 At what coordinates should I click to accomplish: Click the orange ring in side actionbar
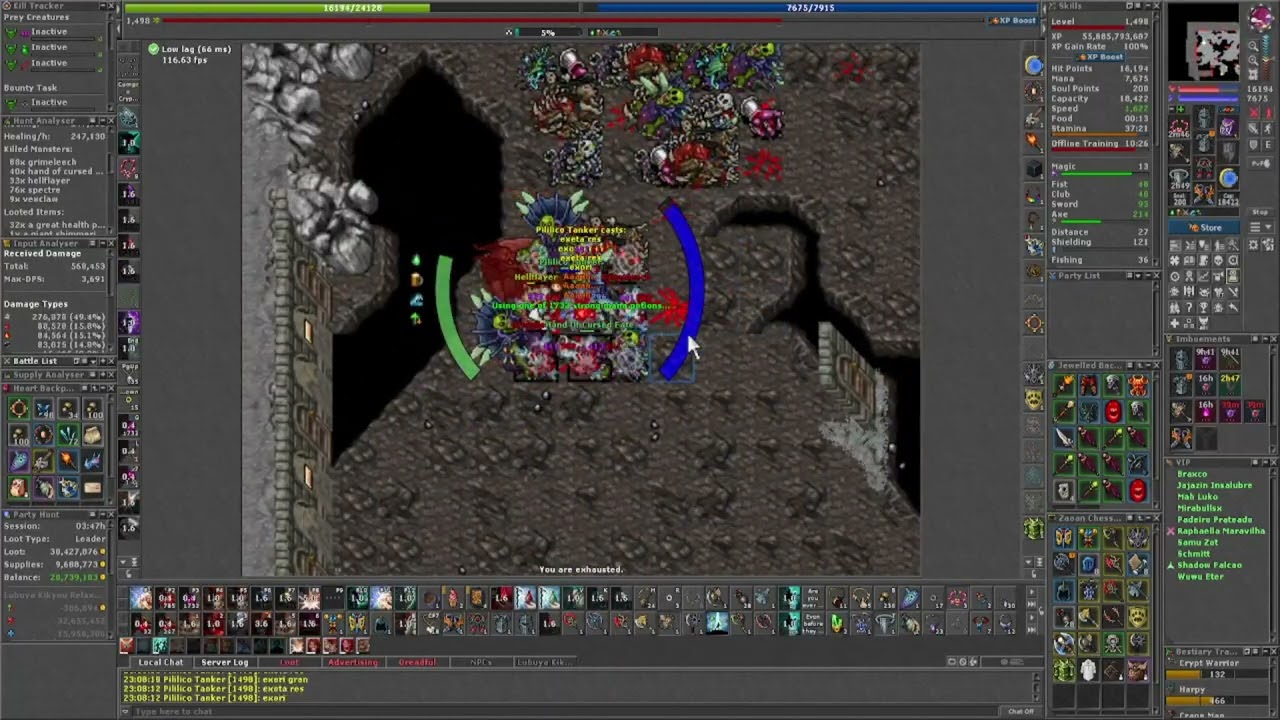tap(1034, 323)
